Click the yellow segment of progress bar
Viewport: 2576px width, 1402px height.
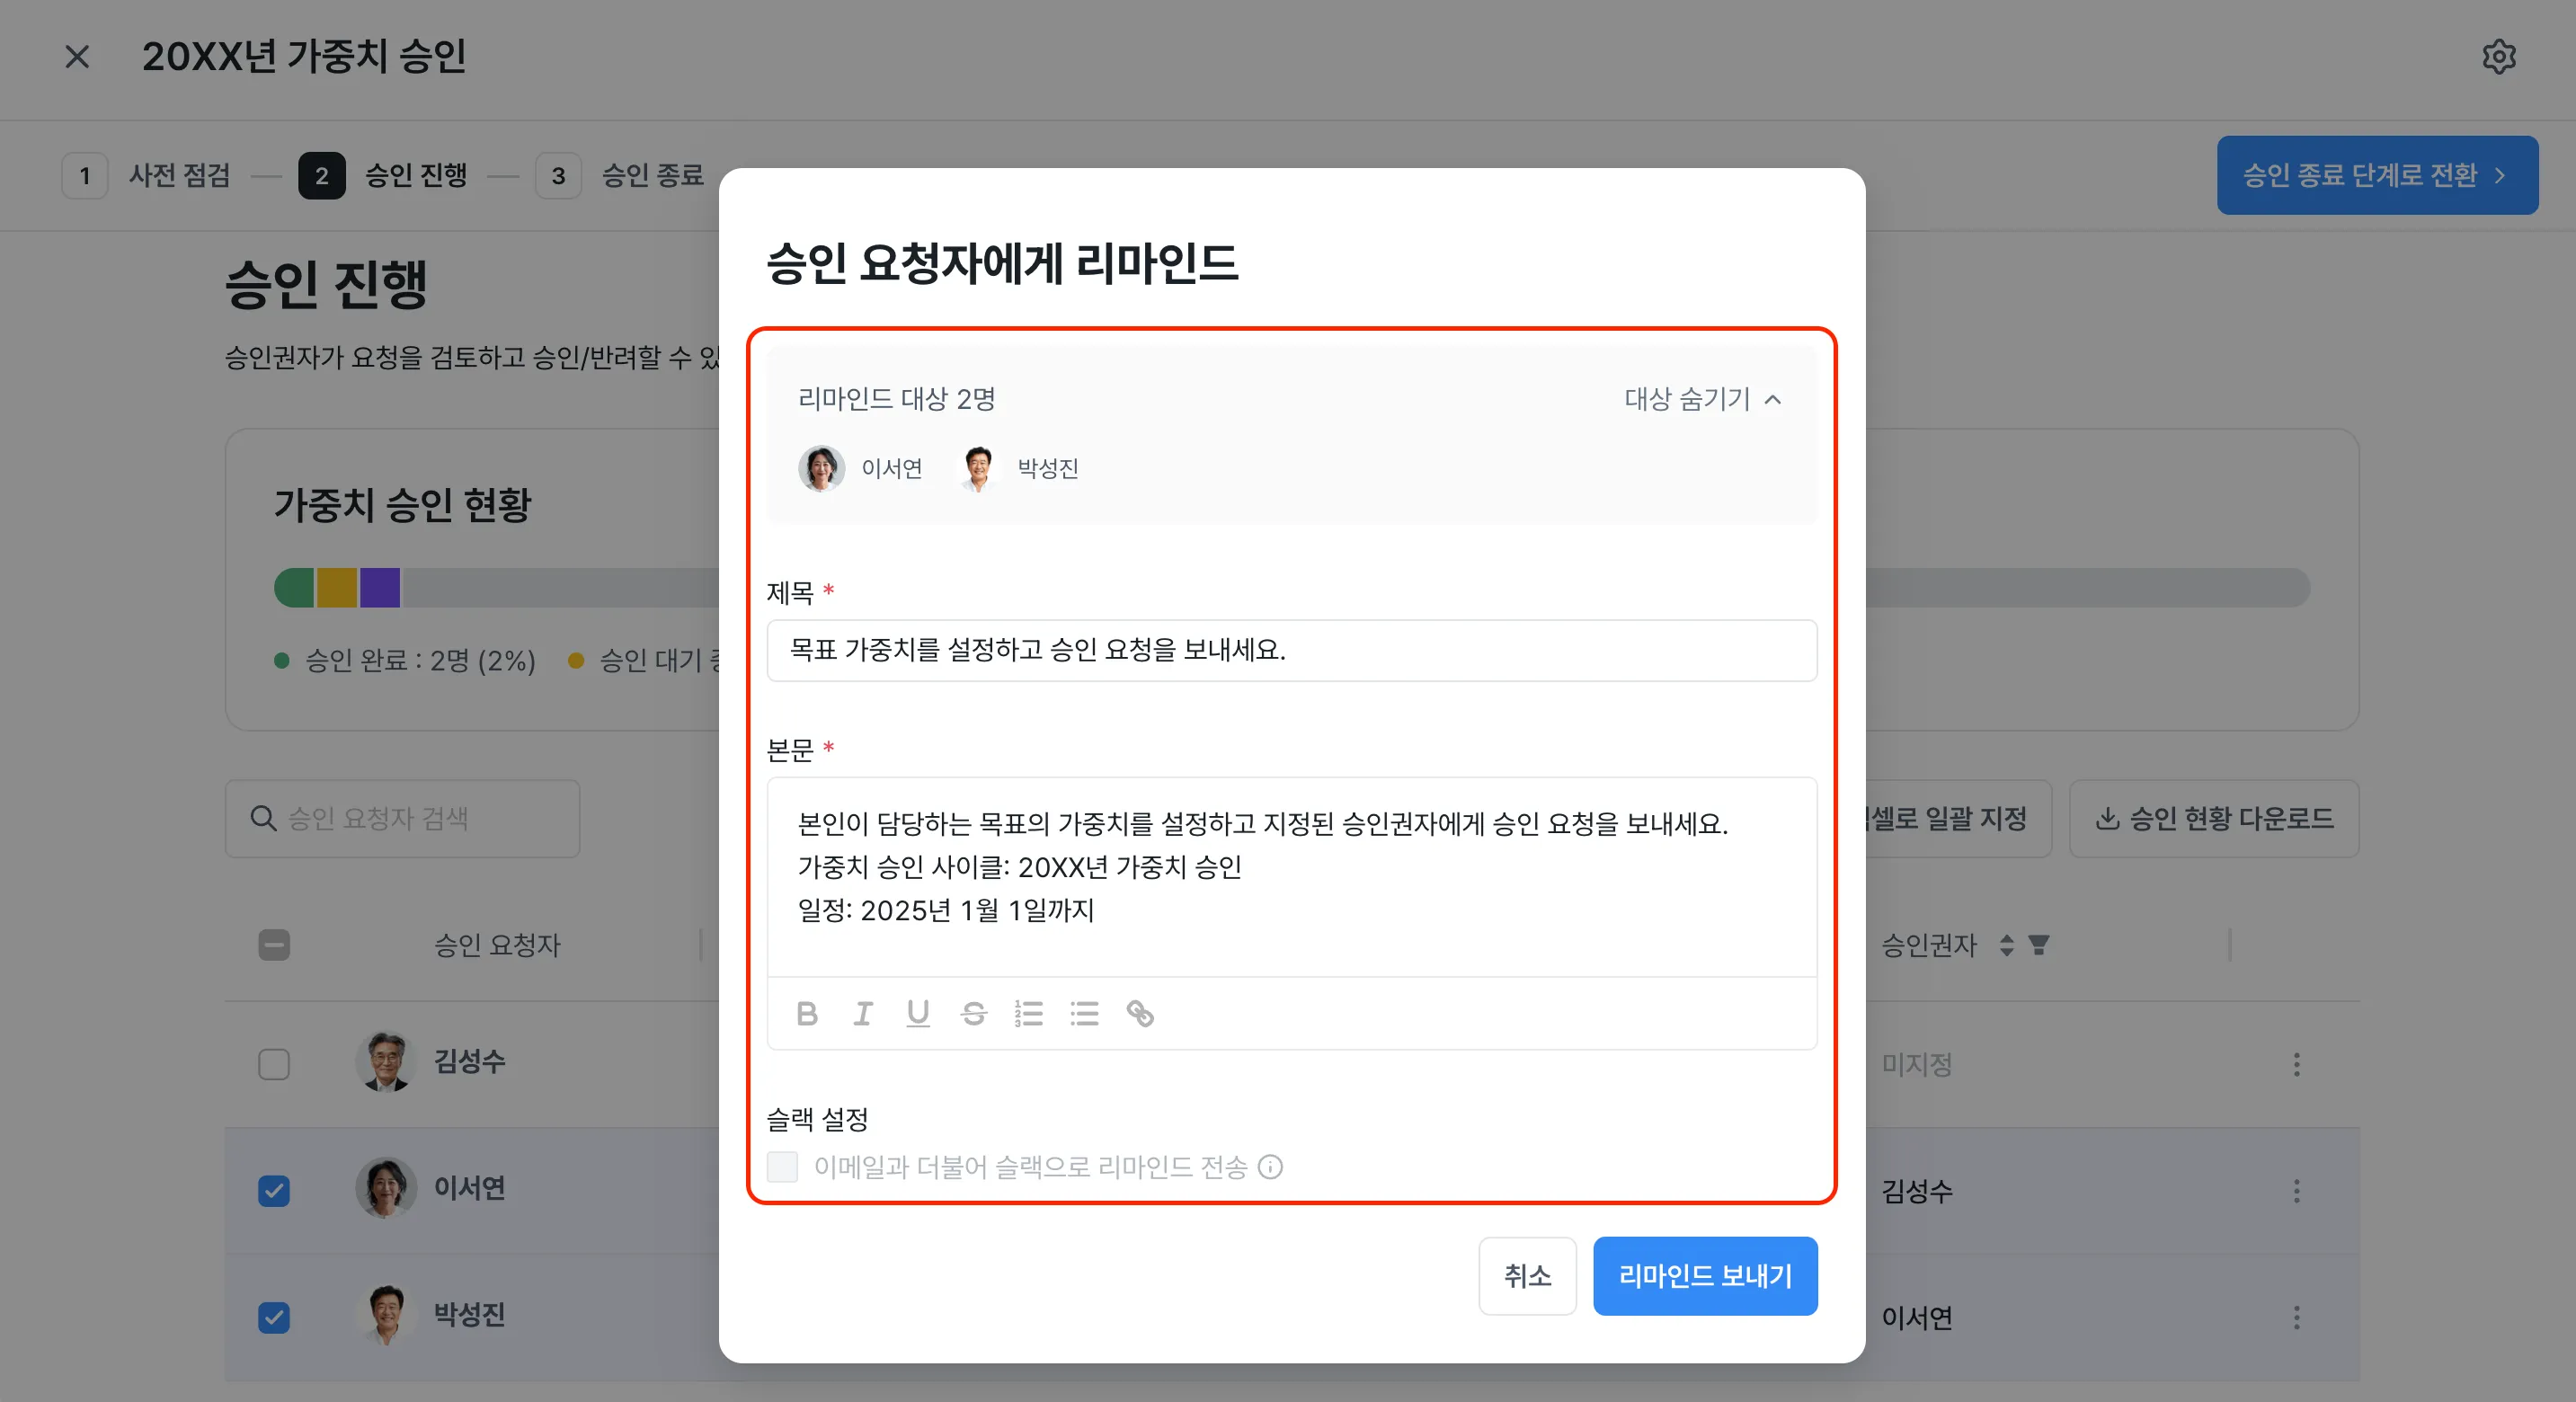(x=337, y=588)
